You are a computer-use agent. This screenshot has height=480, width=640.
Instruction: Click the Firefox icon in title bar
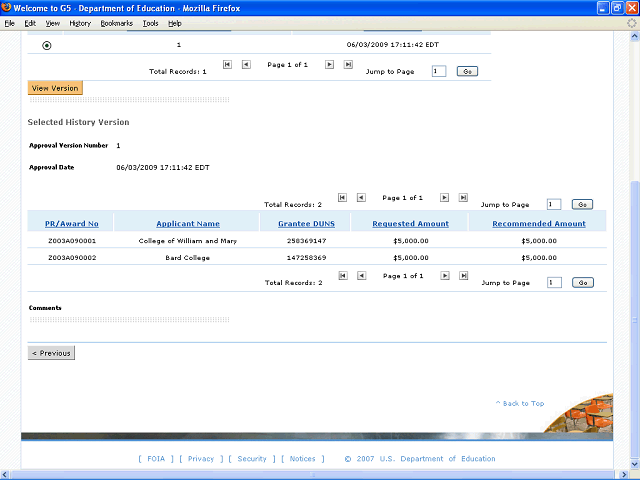(x=6, y=7)
